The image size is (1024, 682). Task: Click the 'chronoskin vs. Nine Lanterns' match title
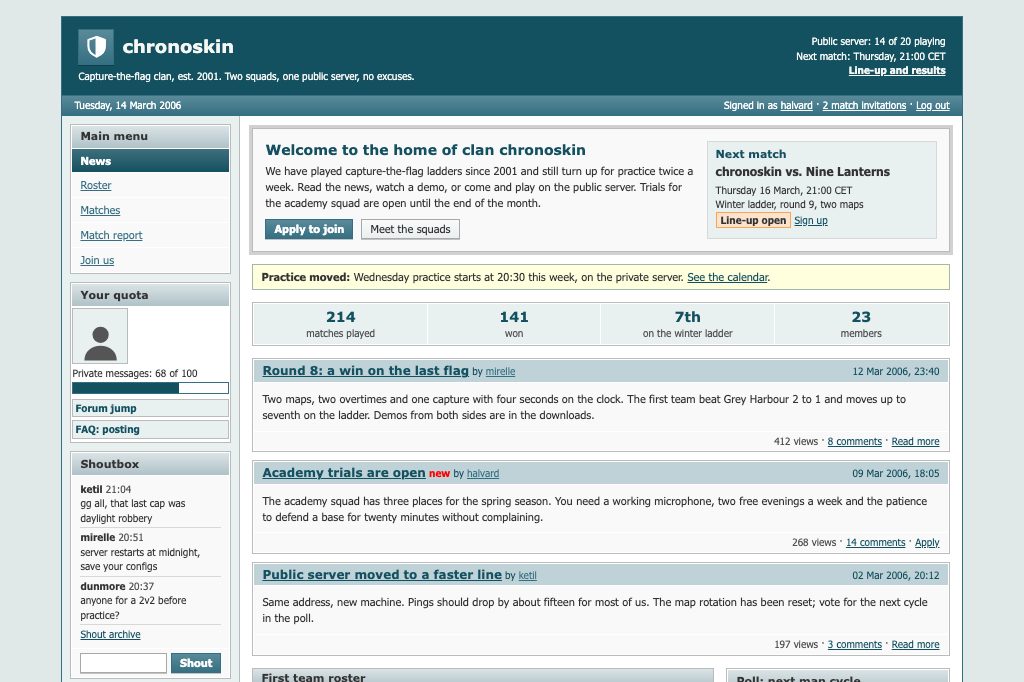(802, 171)
